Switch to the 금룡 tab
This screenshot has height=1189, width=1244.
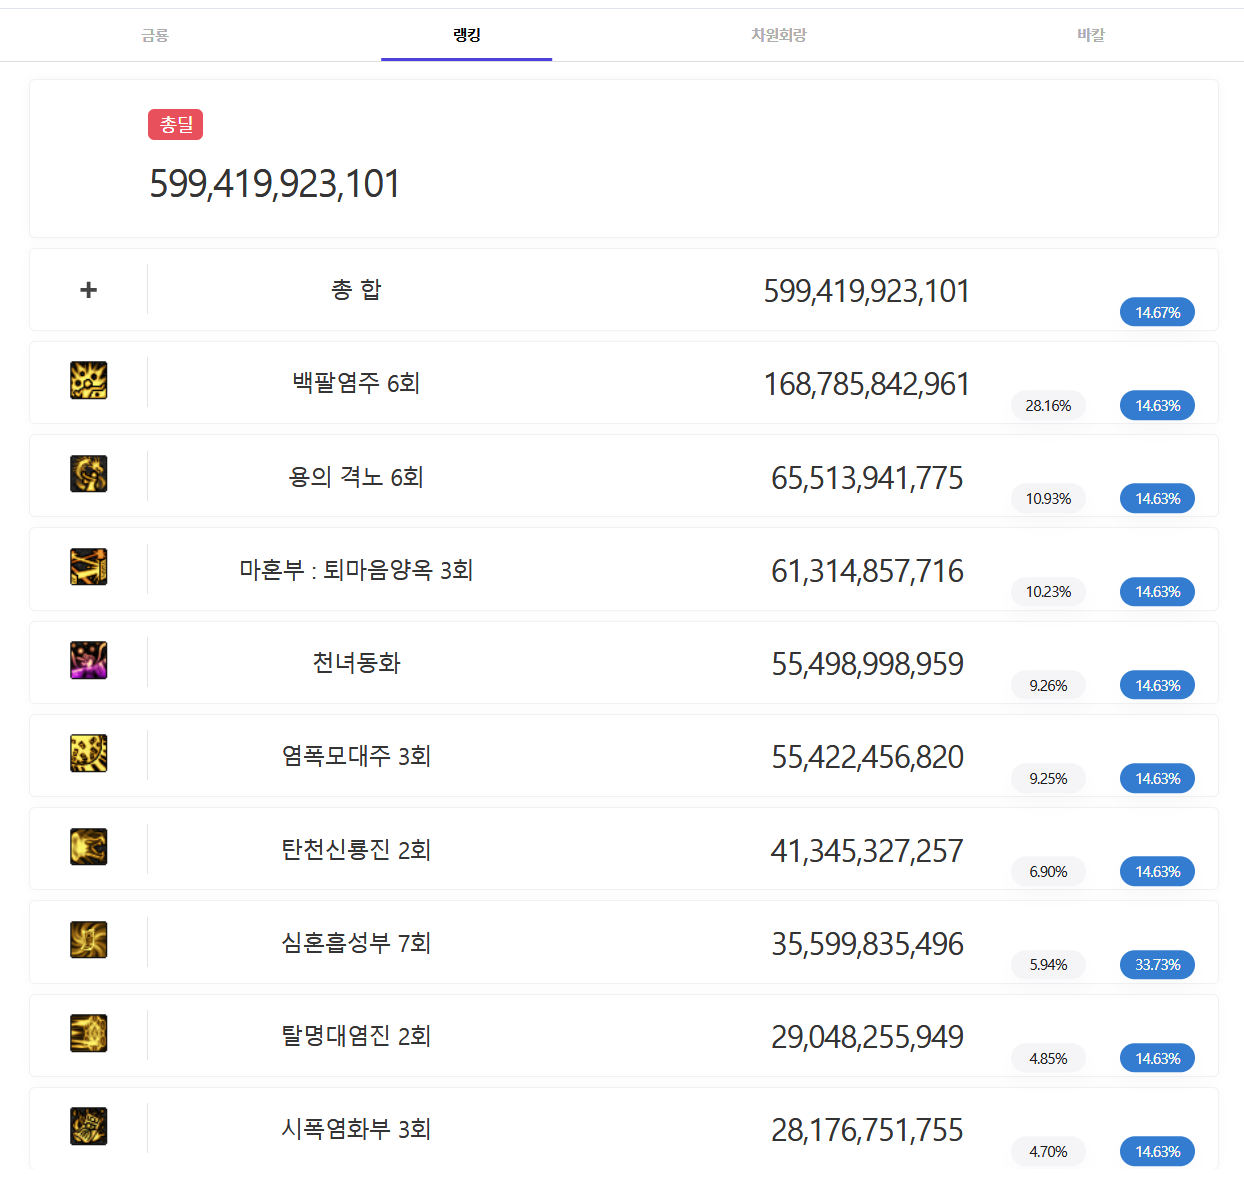click(155, 35)
